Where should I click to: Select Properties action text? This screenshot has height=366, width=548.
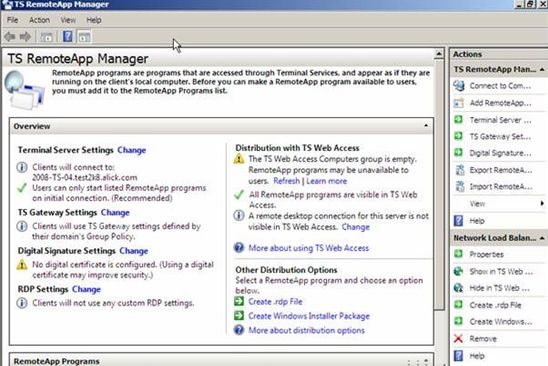(486, 254)
